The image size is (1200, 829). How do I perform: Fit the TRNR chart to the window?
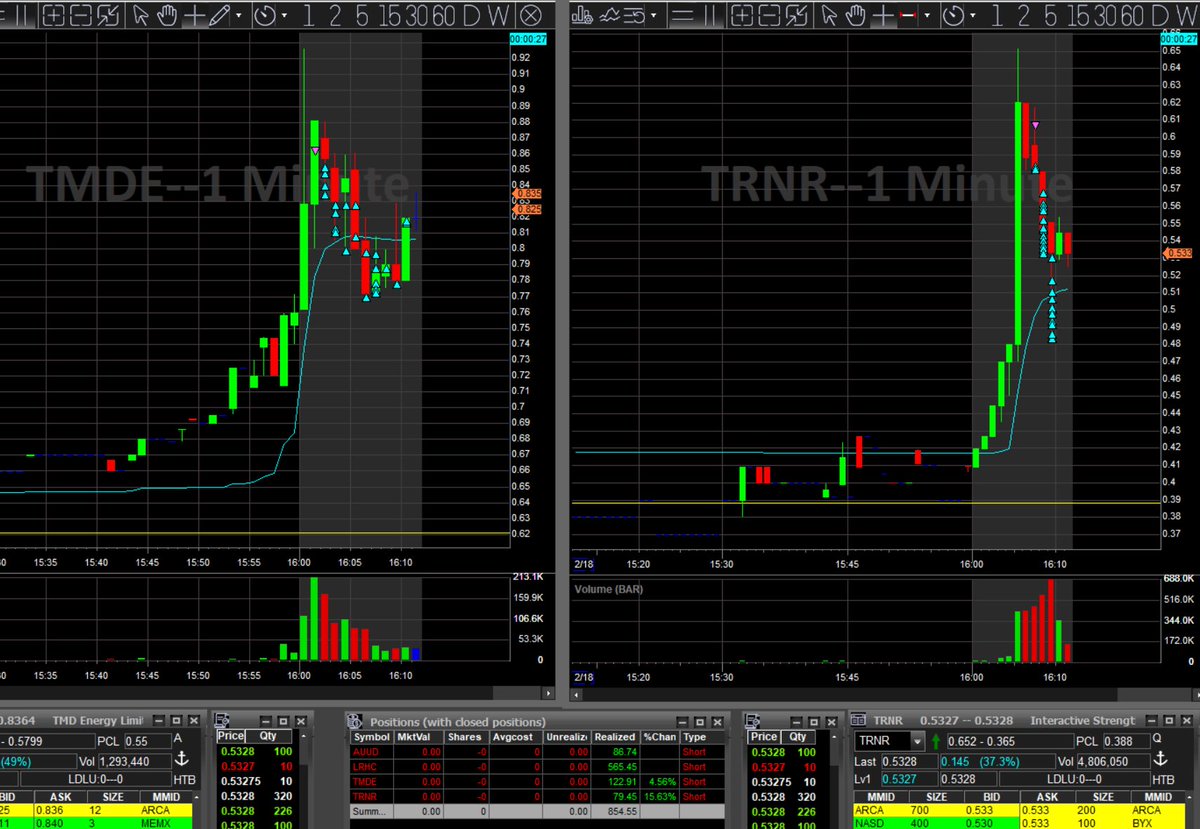coord(796,16)
